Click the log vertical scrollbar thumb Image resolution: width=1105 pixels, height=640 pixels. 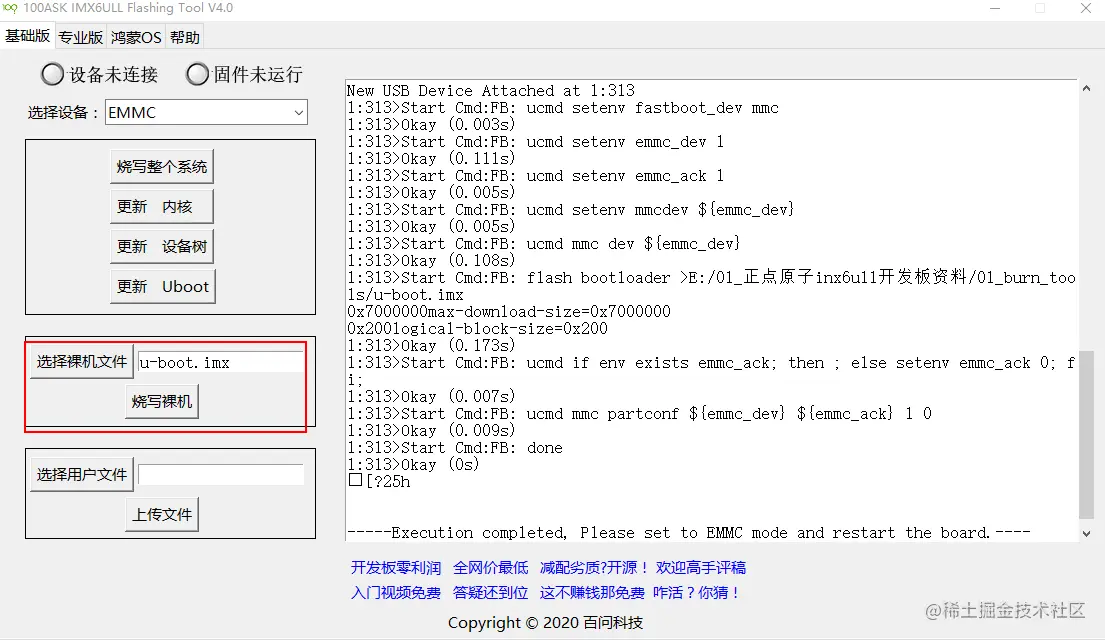pyautogui.click(x=1086, y=436)
